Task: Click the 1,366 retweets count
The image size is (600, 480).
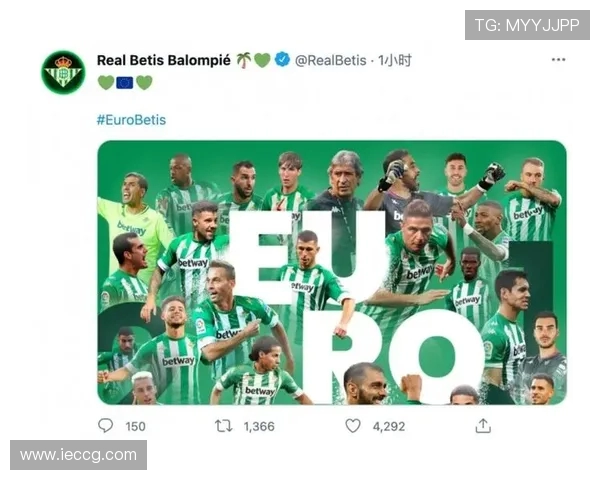Action: 259,426
